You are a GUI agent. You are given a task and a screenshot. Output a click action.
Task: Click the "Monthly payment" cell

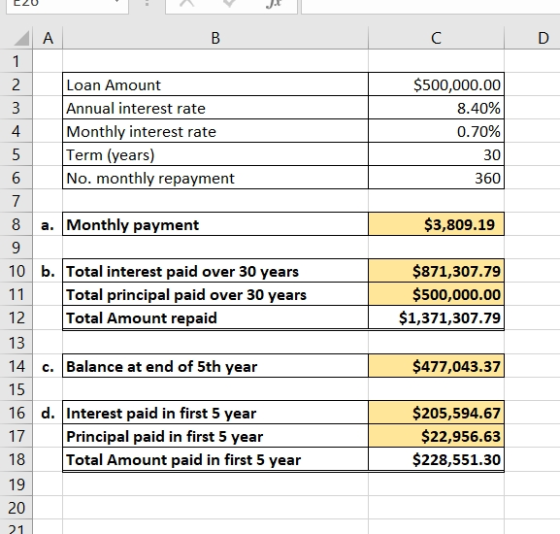coord(215,224)
